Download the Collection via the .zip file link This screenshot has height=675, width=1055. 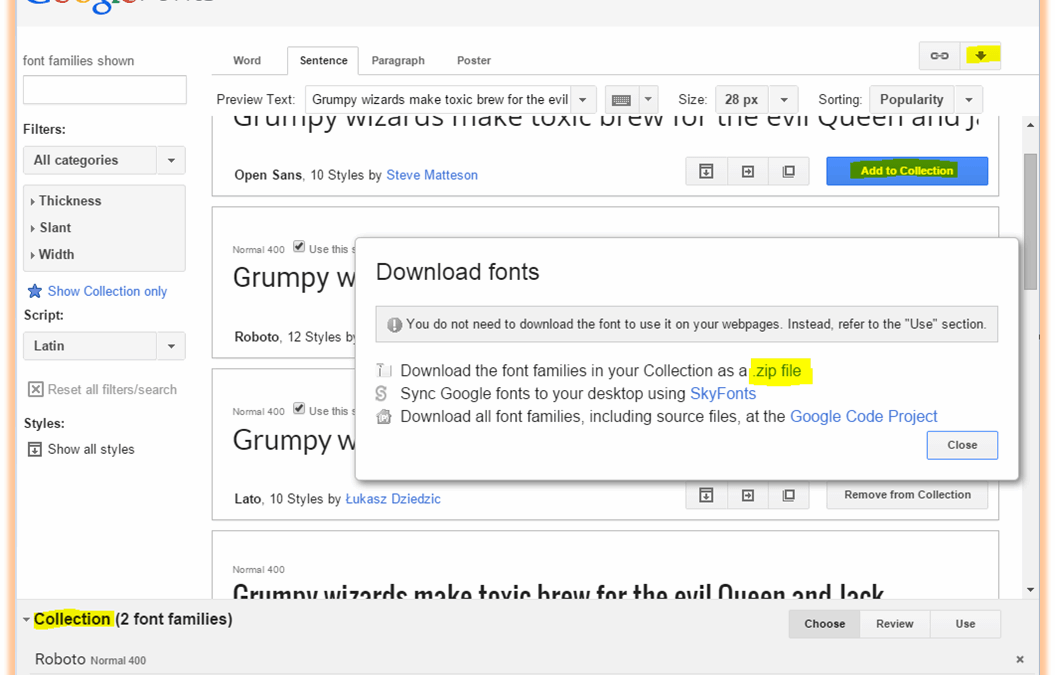[x=777, y=371]
